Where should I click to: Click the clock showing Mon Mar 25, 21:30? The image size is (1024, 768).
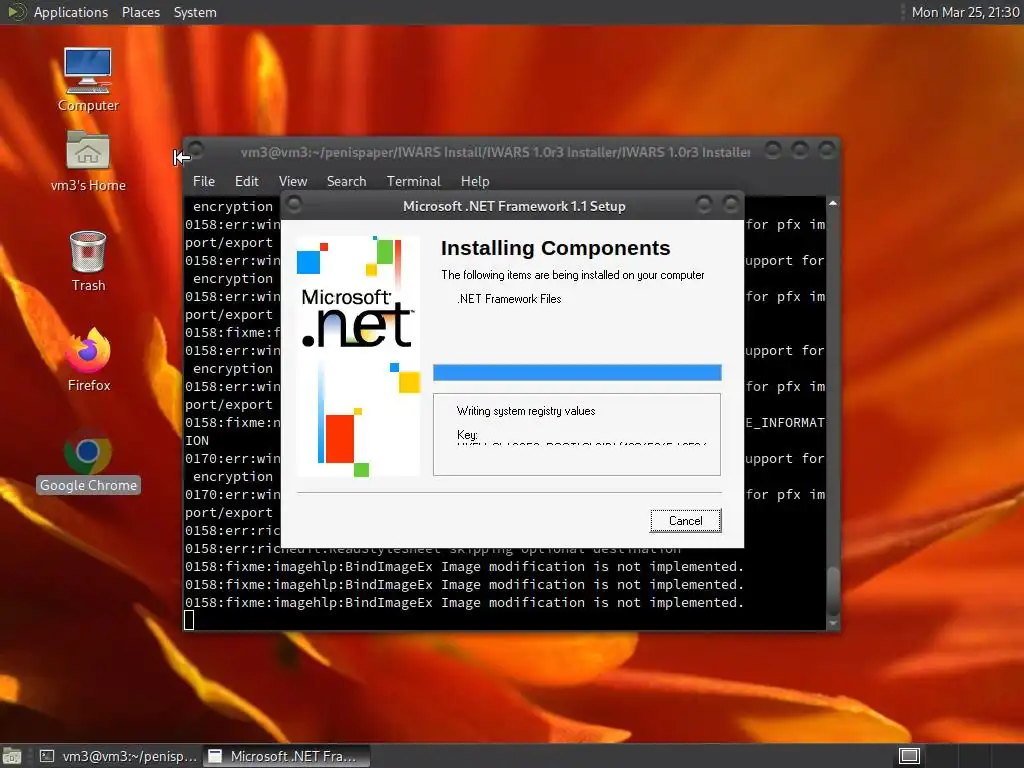(965, 12)
